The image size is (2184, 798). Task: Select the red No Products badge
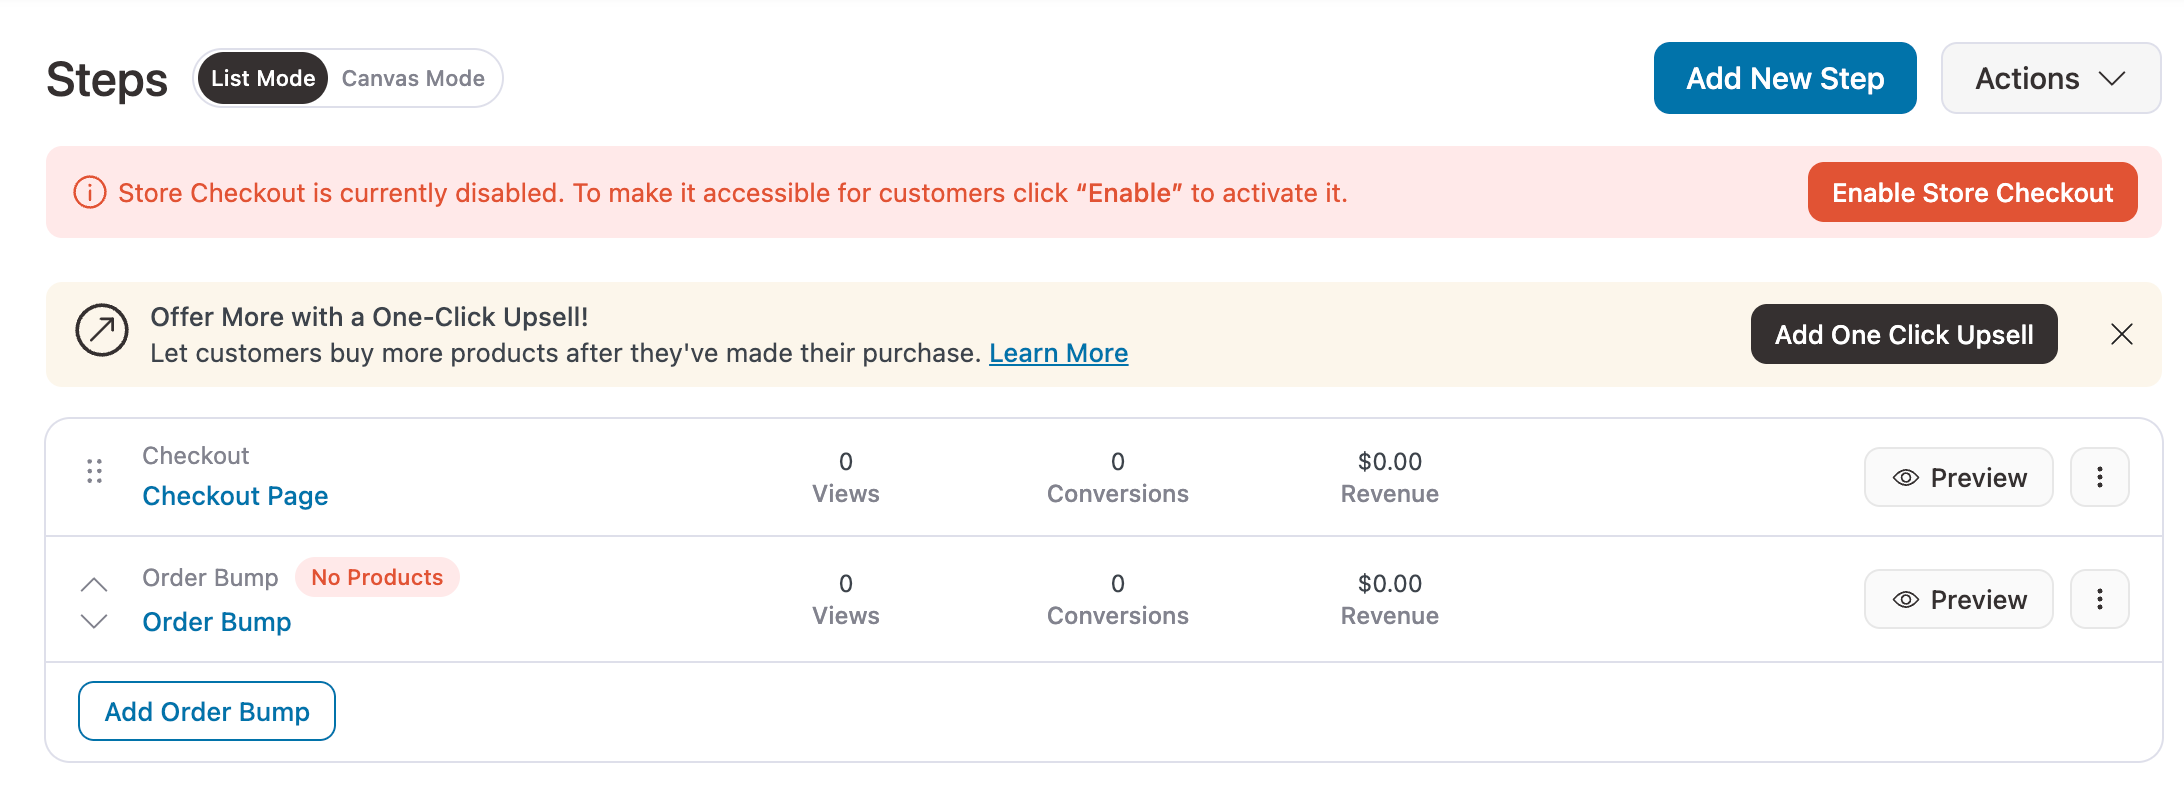coord(377,577)
